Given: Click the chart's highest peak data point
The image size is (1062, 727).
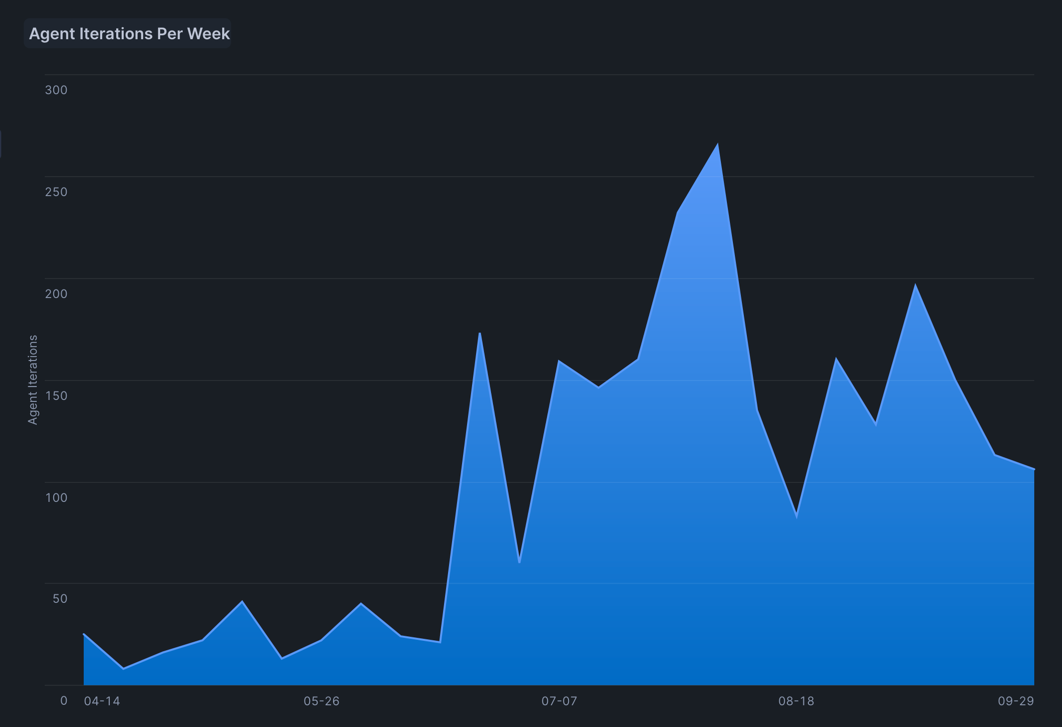Looking at the screenshot, I should click(x=717, y=144).
